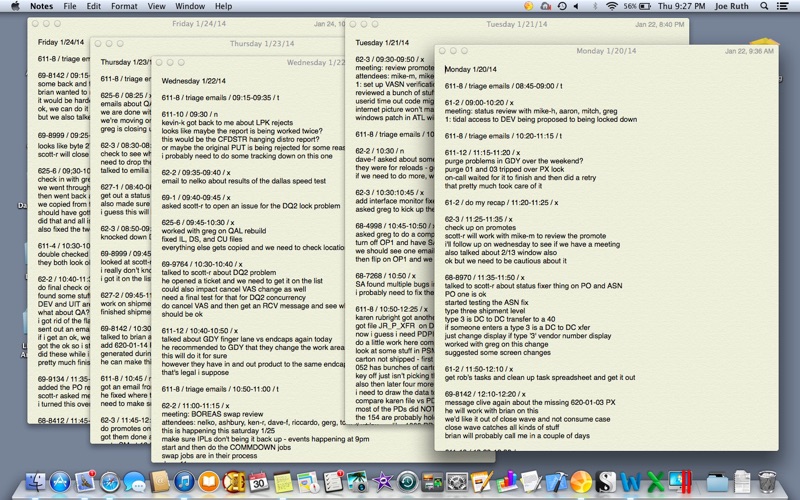This screenshot has height=500, width=800.
Task: Open Maps from the Dock
Action: [x=308, y=482]
